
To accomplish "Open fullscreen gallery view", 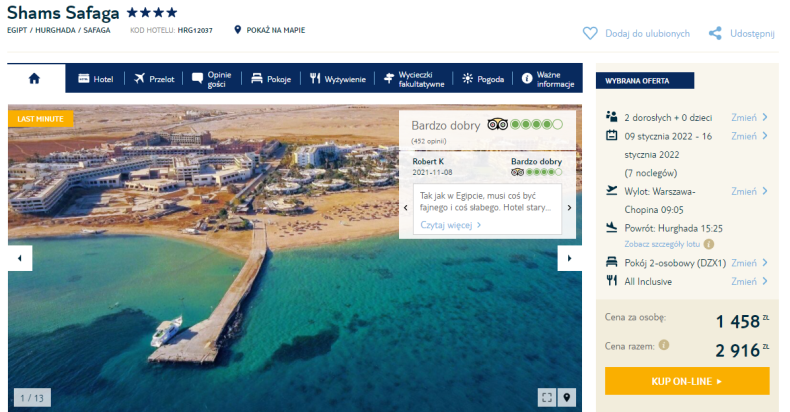I will point(547,397).
